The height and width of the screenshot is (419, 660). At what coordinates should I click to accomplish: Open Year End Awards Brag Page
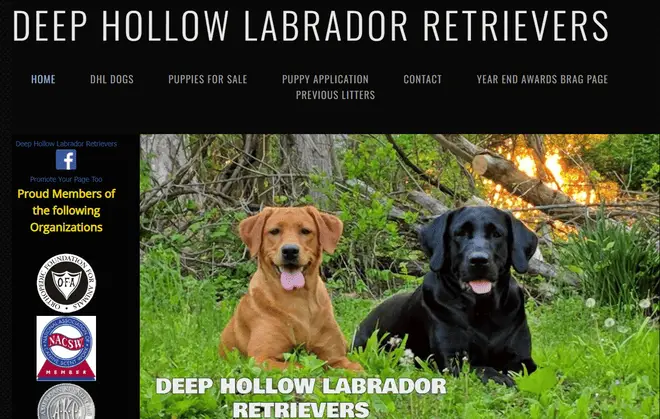pyautogui.click(x=542, y=79)
